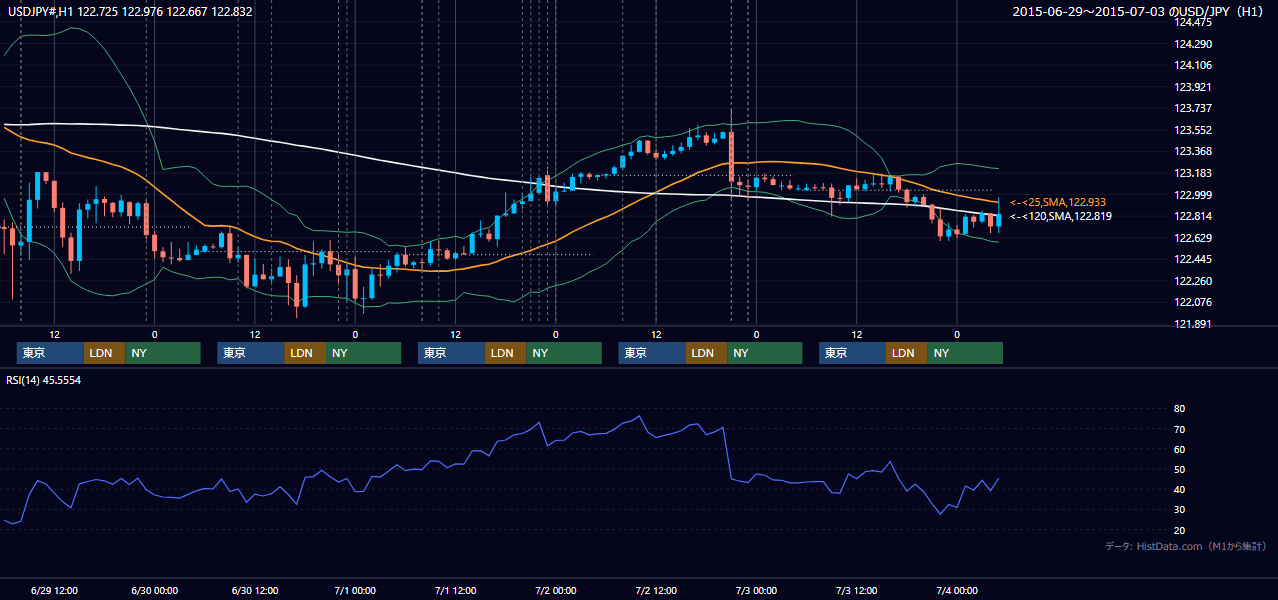Pick RSI scale value 30
The width and height of the screenshot is (1278, 600).
pyautogui.click(x=1179, y=509)
